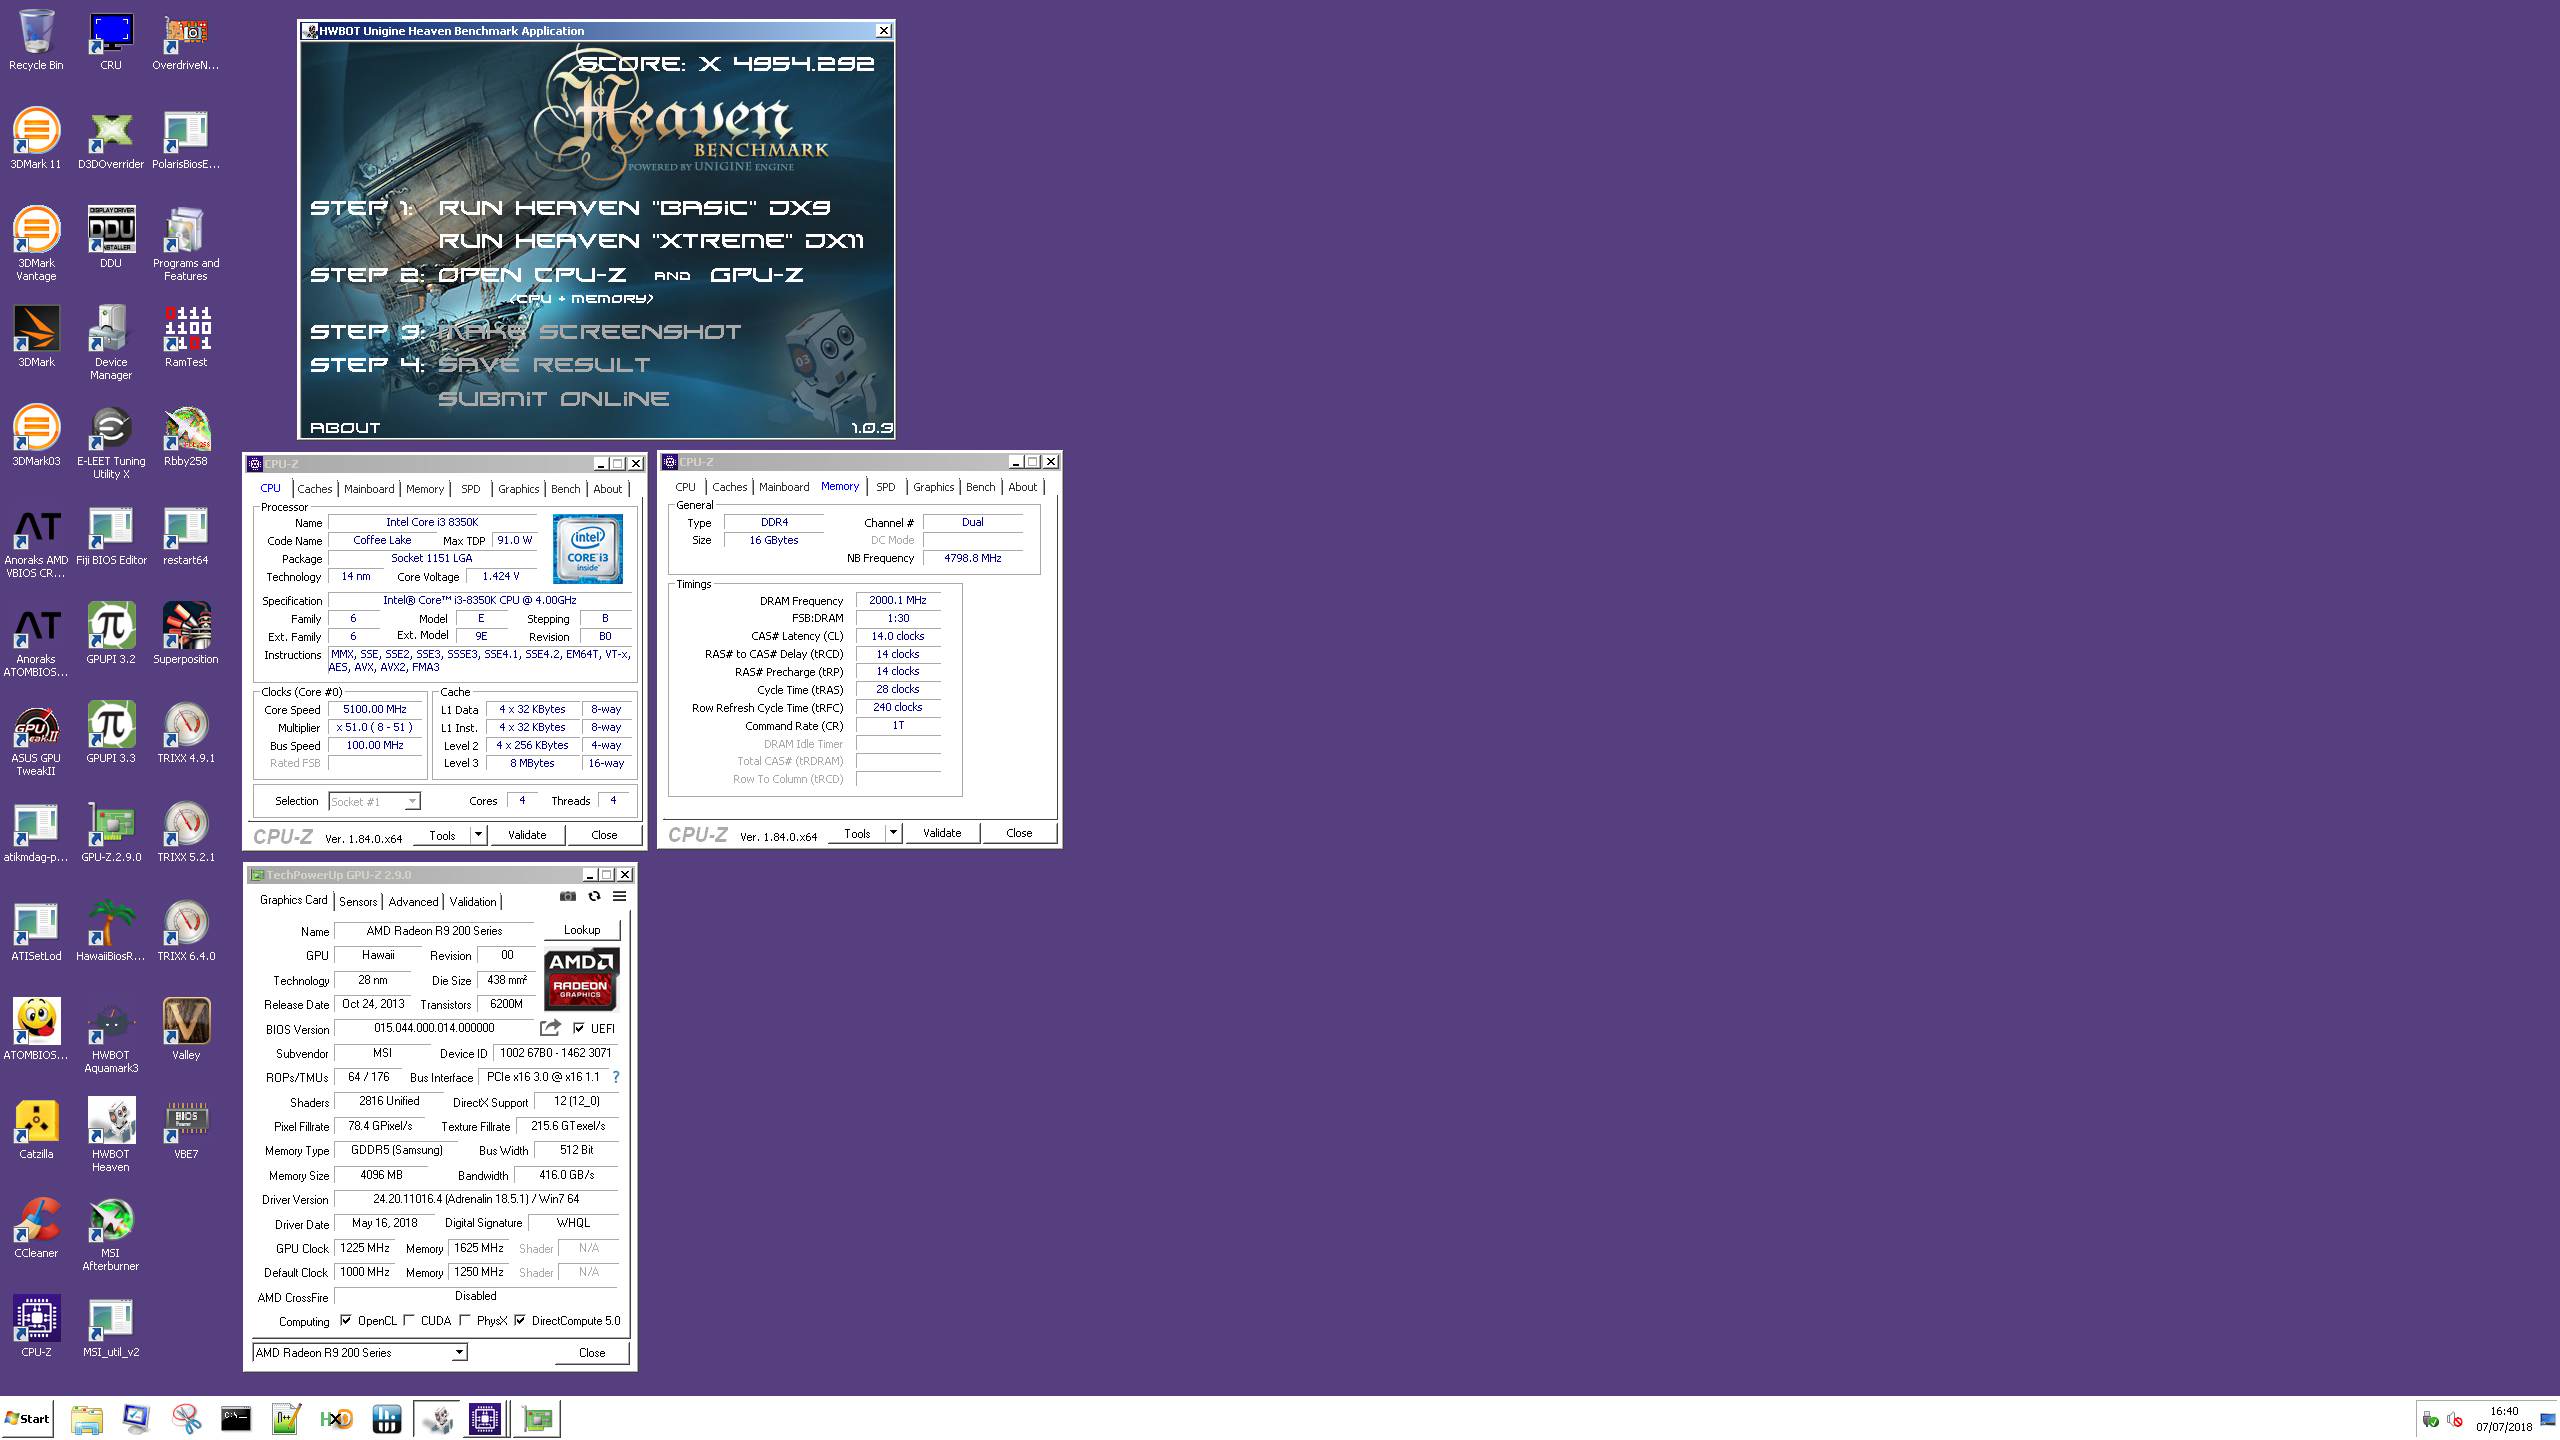2560x1440 pixels.
Task: Click the Tools button in left CPU-Z window
Action: click(x=442, y=834)
